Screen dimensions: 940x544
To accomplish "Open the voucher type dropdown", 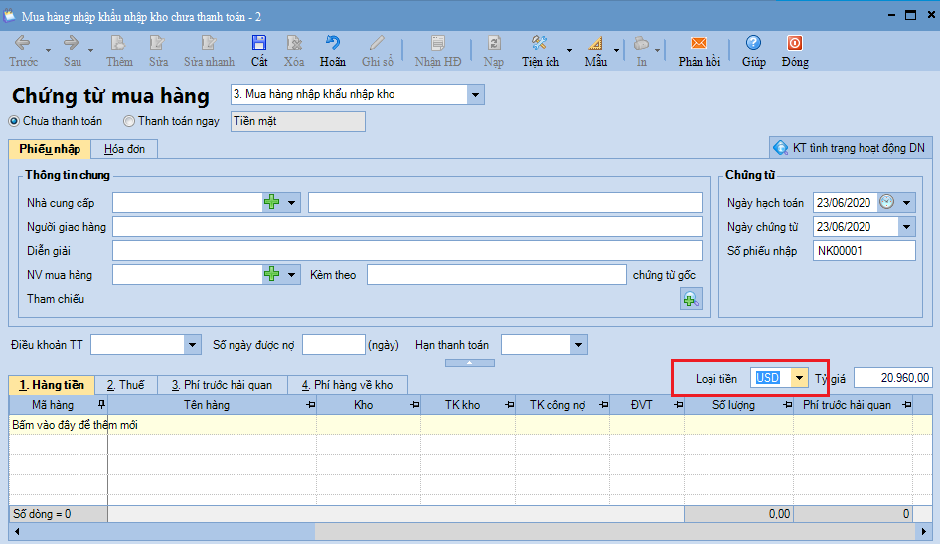I will pyautogui.click(x=475, y=94).
